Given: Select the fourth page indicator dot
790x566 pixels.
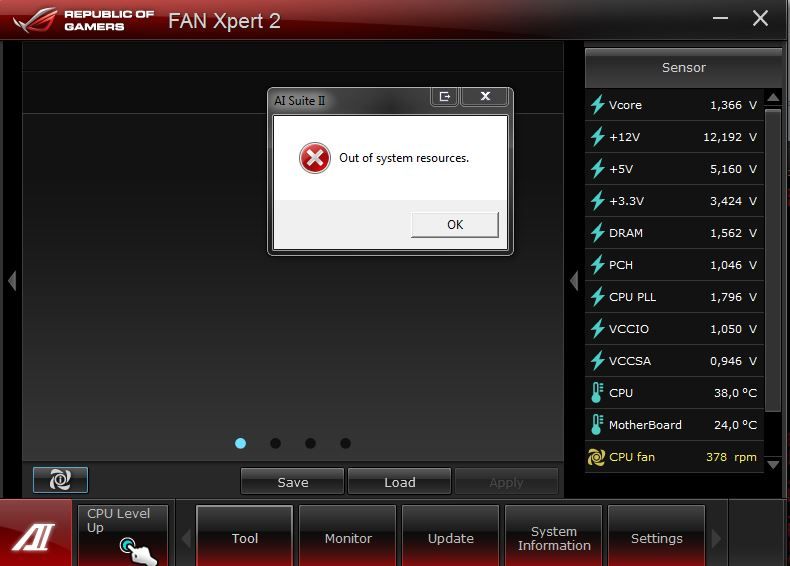Looking at the screenshot, I should tap(345, 443).
